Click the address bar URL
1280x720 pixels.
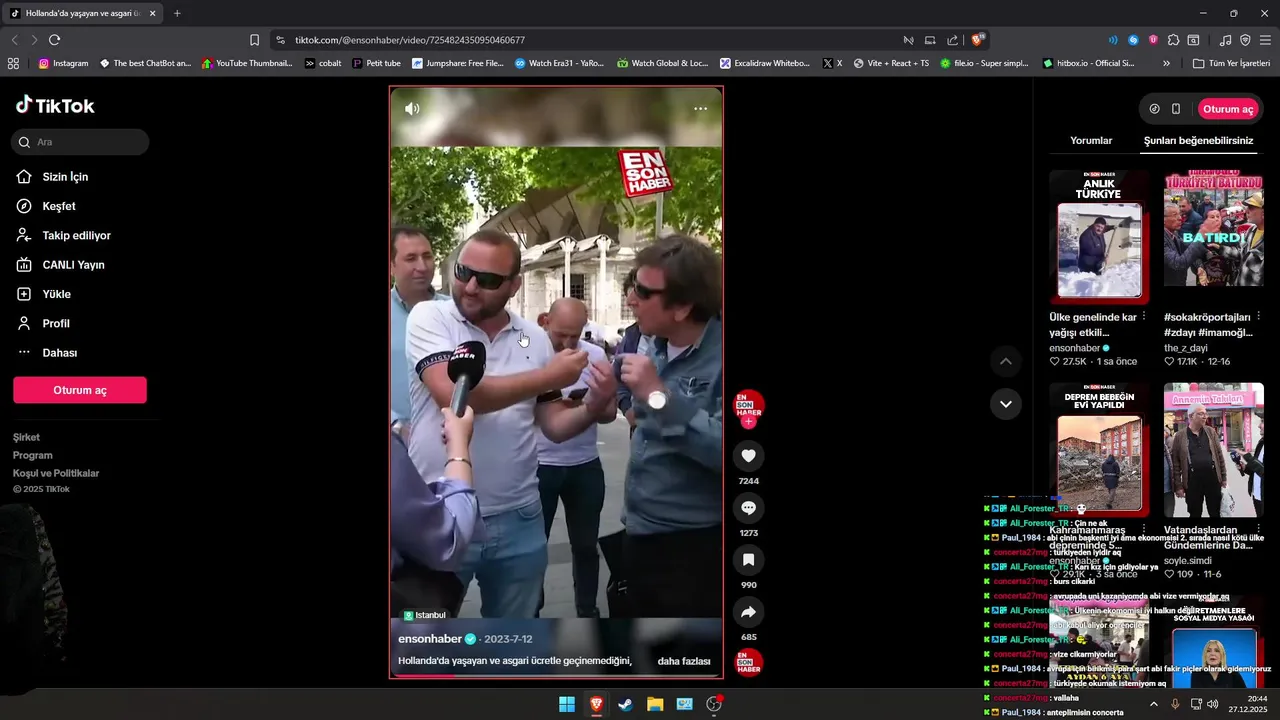[x=410, y=40]
